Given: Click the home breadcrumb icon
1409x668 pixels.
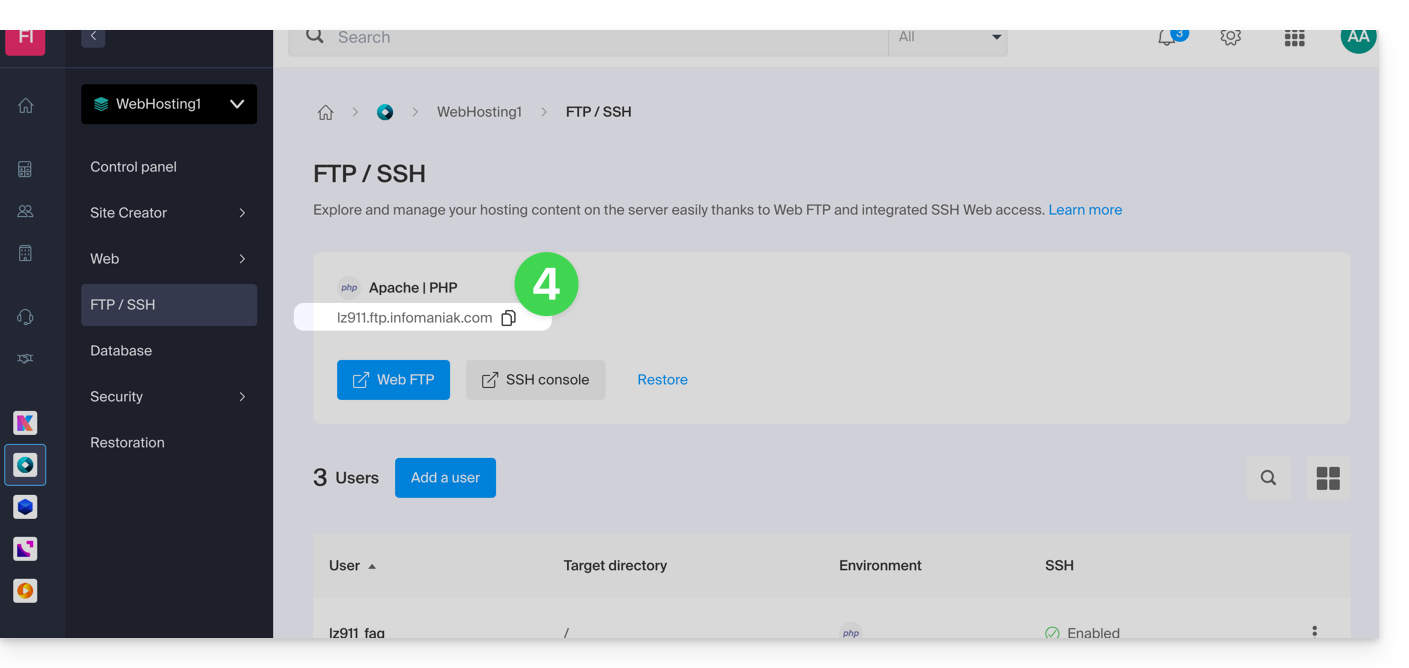Looking at the screenshot, I should [x=325, y=113].
